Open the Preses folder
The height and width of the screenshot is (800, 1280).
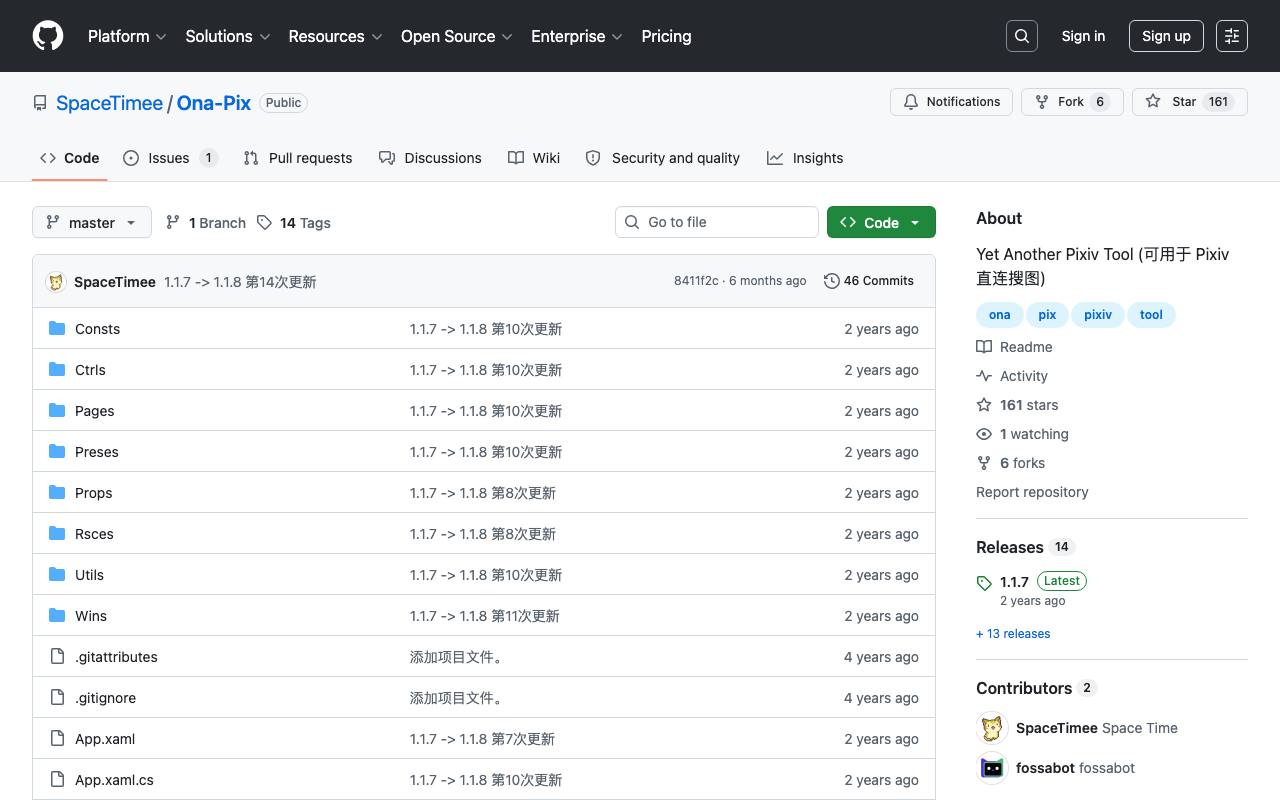[x=97, y=452]
